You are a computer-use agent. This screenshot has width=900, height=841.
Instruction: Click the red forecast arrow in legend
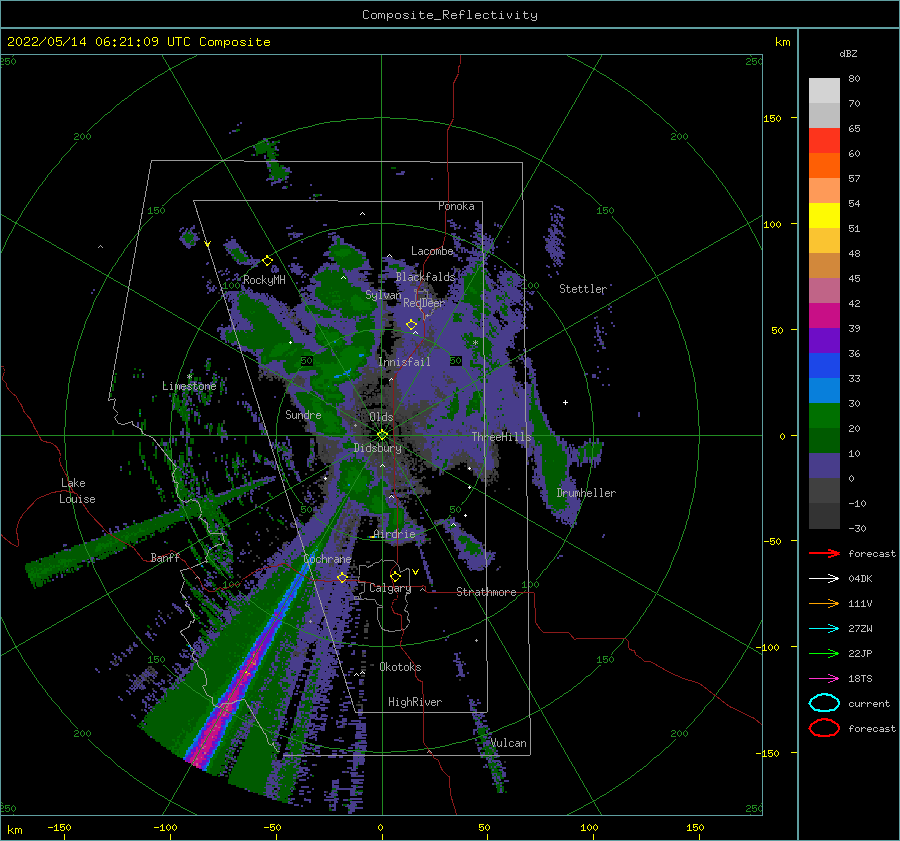[824, 553]
